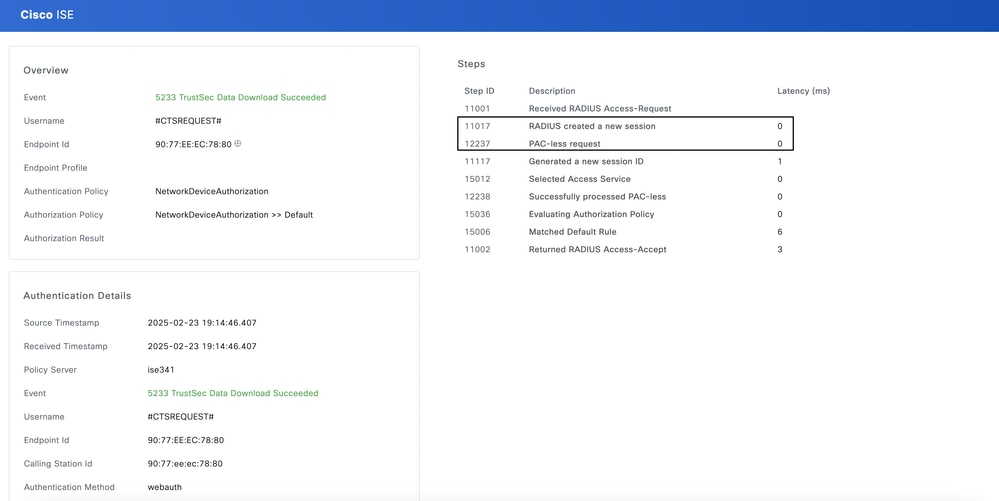
Task: Click the Cisco ISE header title
Action: click(47, 15)
